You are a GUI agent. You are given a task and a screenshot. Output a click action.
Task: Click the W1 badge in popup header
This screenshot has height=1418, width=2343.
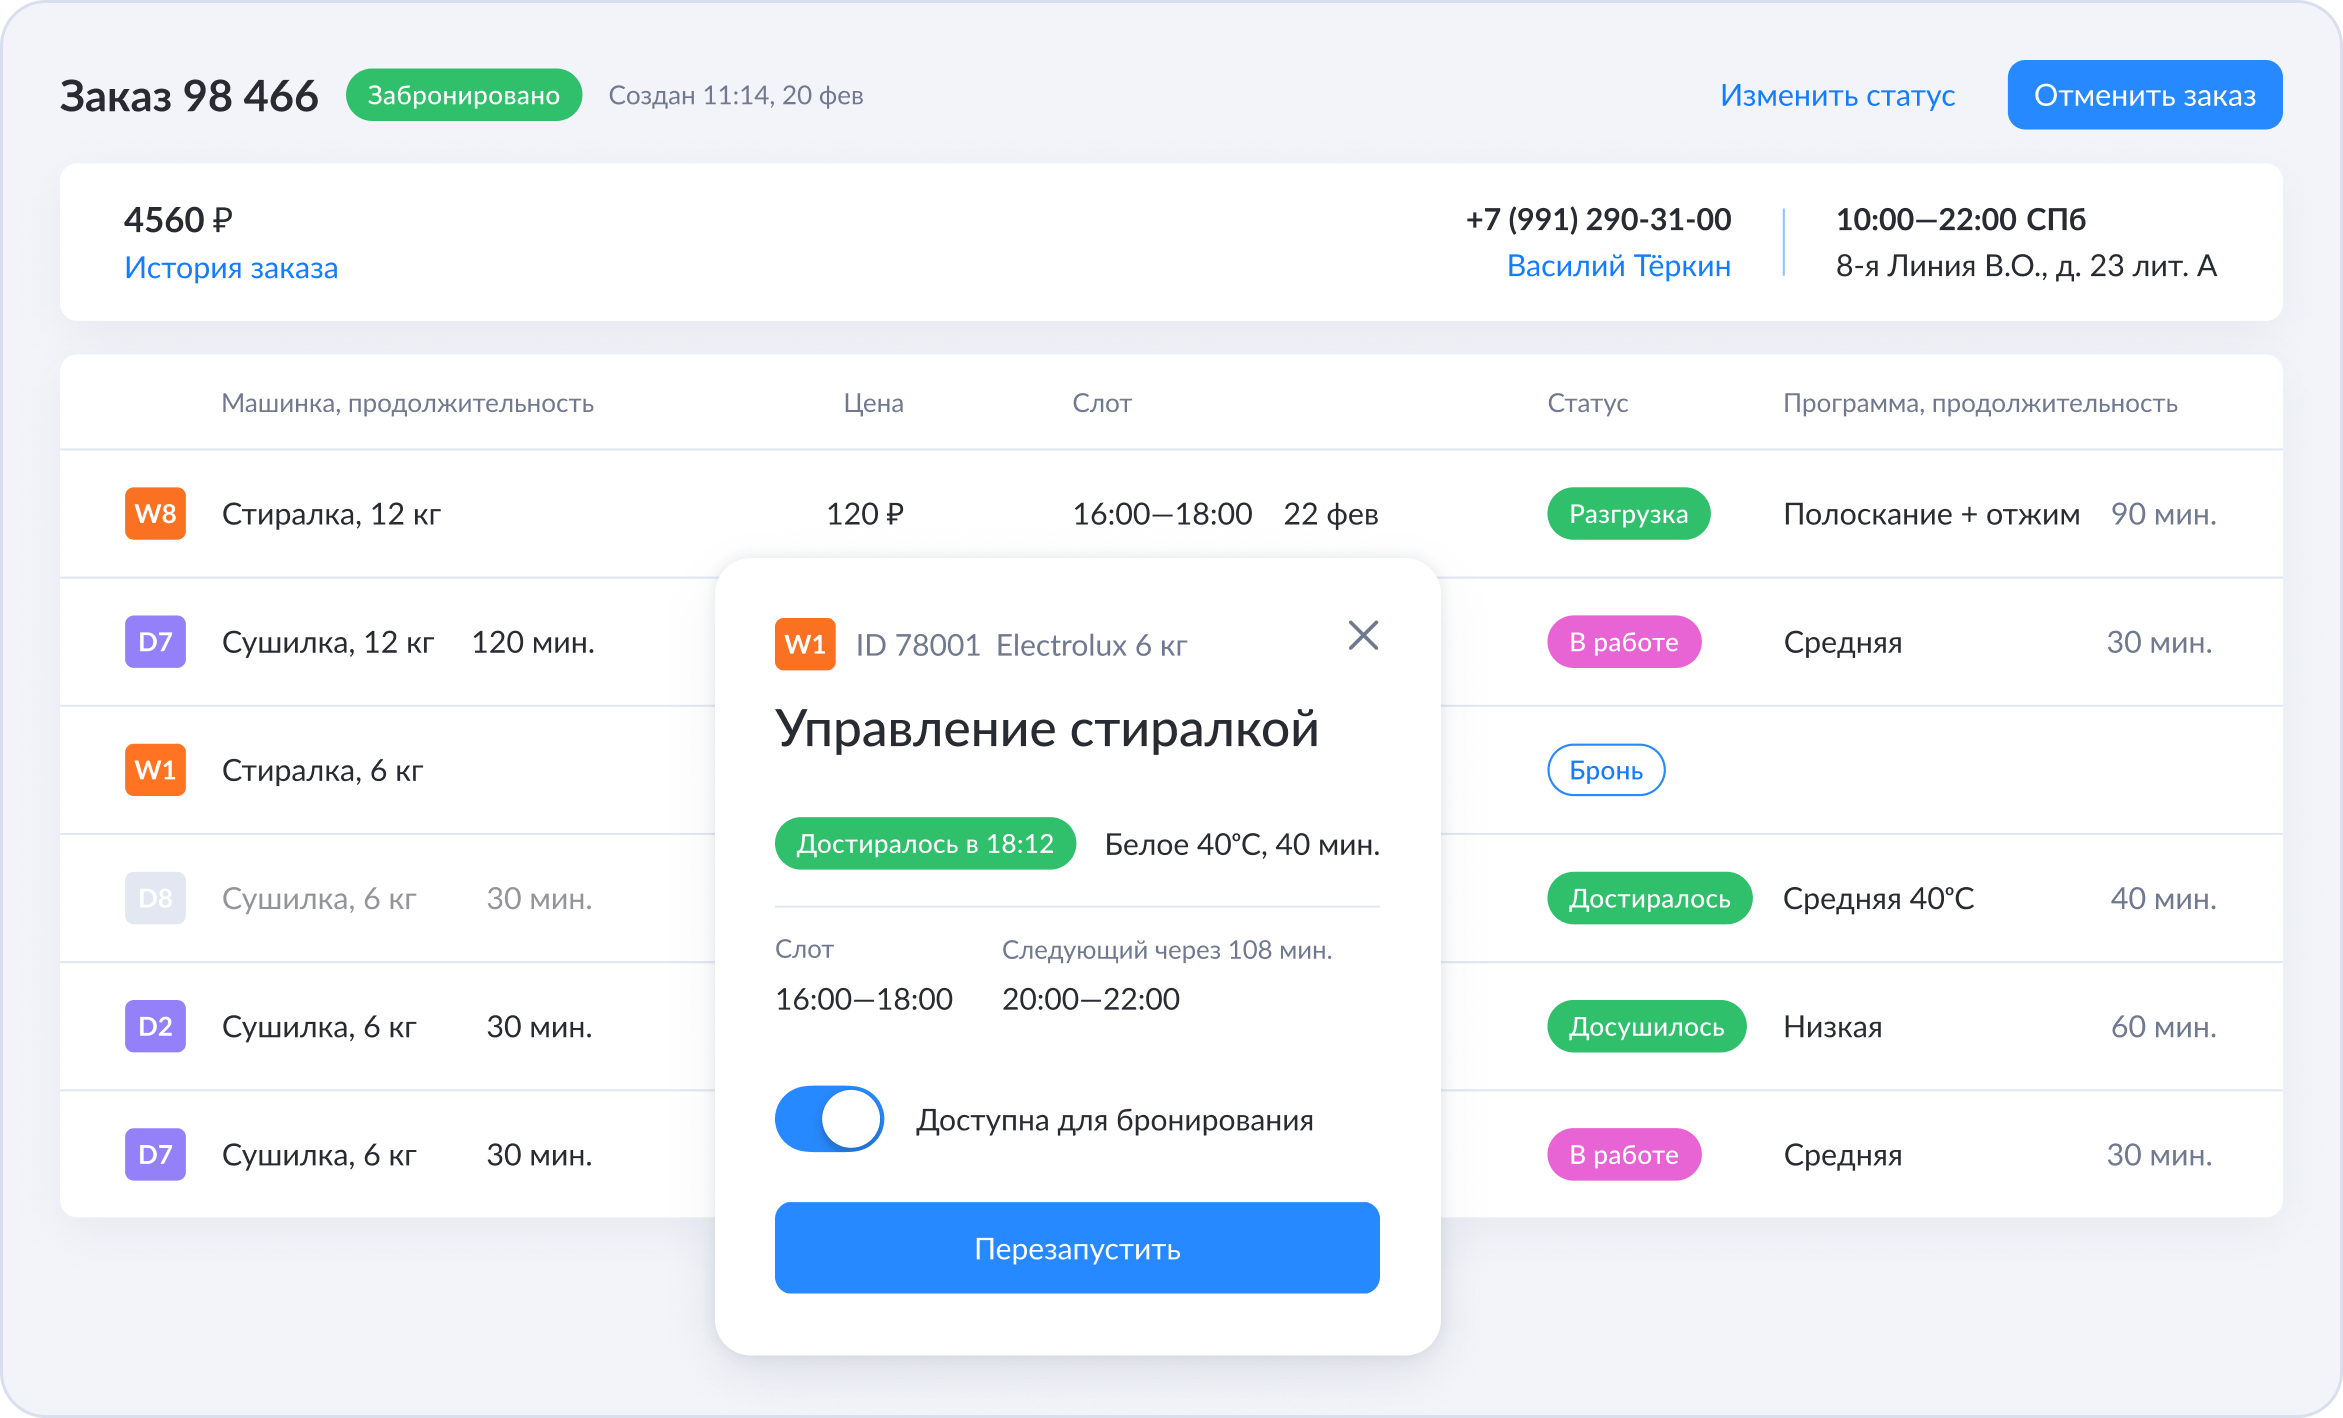(805, 645)
